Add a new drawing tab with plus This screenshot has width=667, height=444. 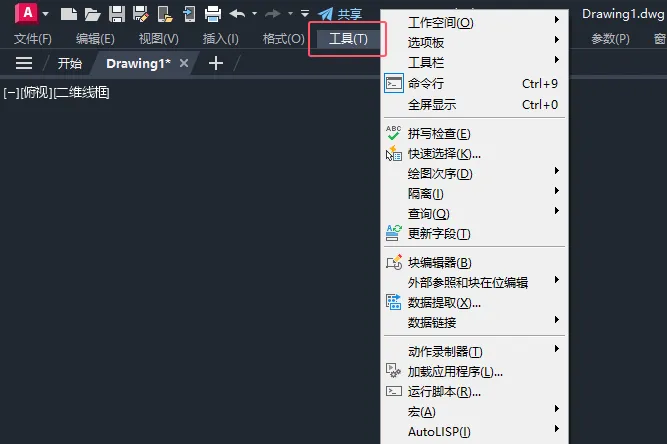point(216,63)
